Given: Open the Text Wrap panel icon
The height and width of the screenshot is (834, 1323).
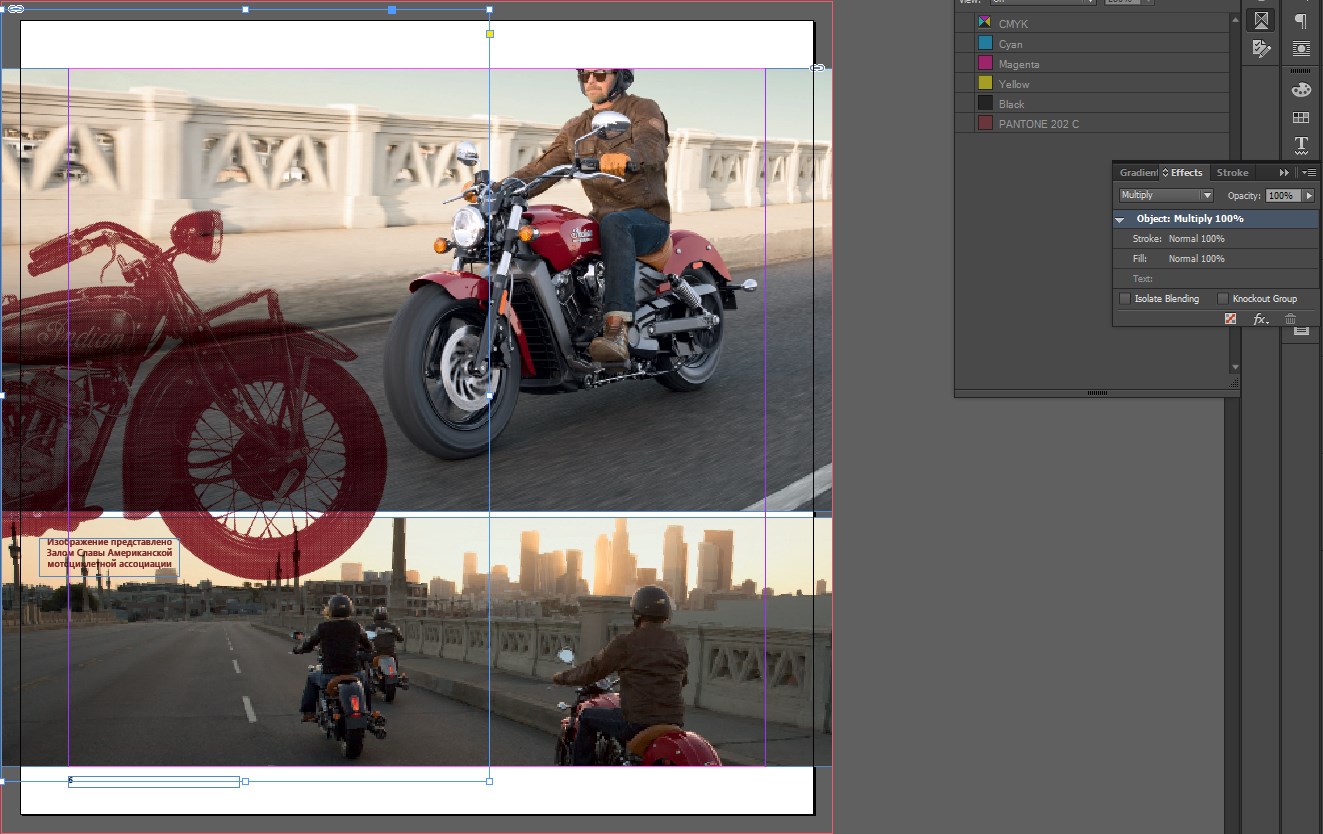Looking at the screenshot, I should 1301,48.
